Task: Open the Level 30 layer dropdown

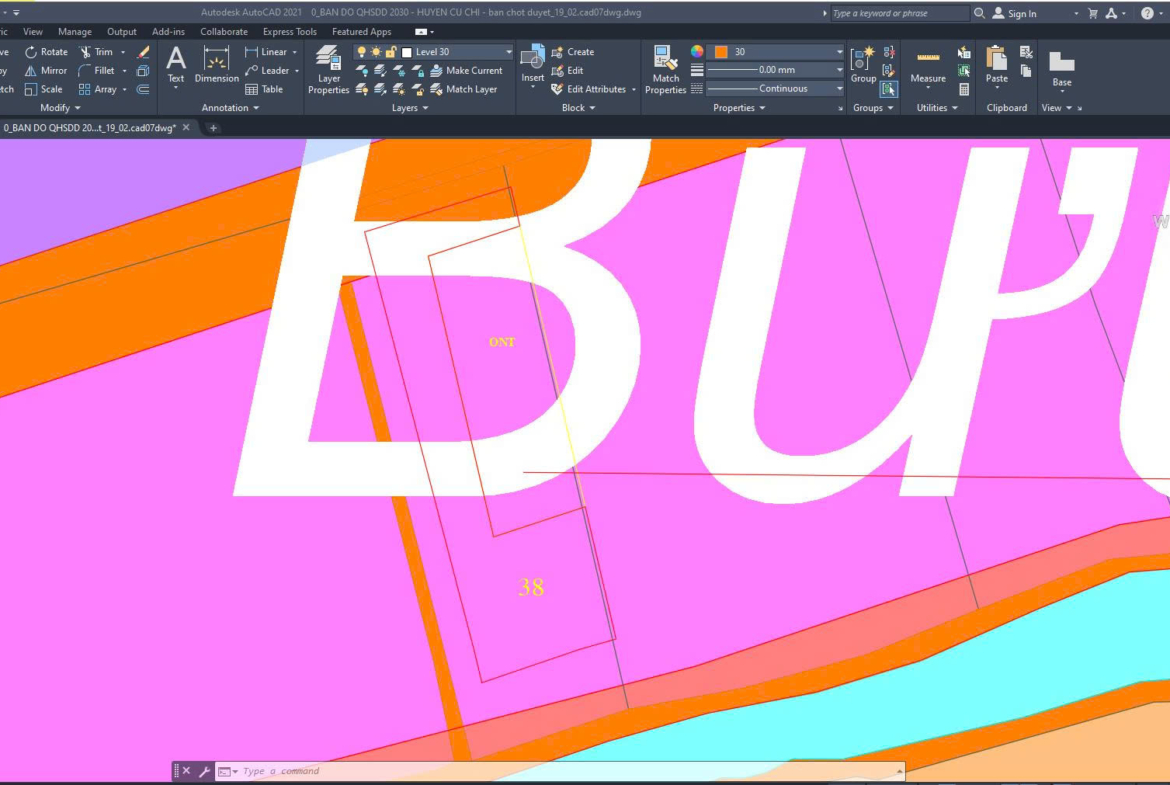Action: pos(508,52)
